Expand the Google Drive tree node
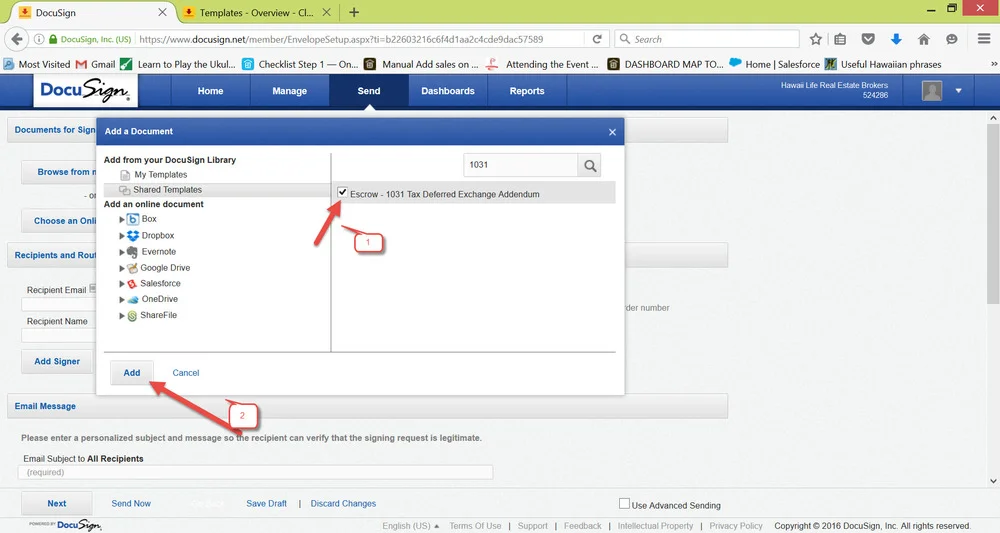1000x533 pixels. coord(122,268)
